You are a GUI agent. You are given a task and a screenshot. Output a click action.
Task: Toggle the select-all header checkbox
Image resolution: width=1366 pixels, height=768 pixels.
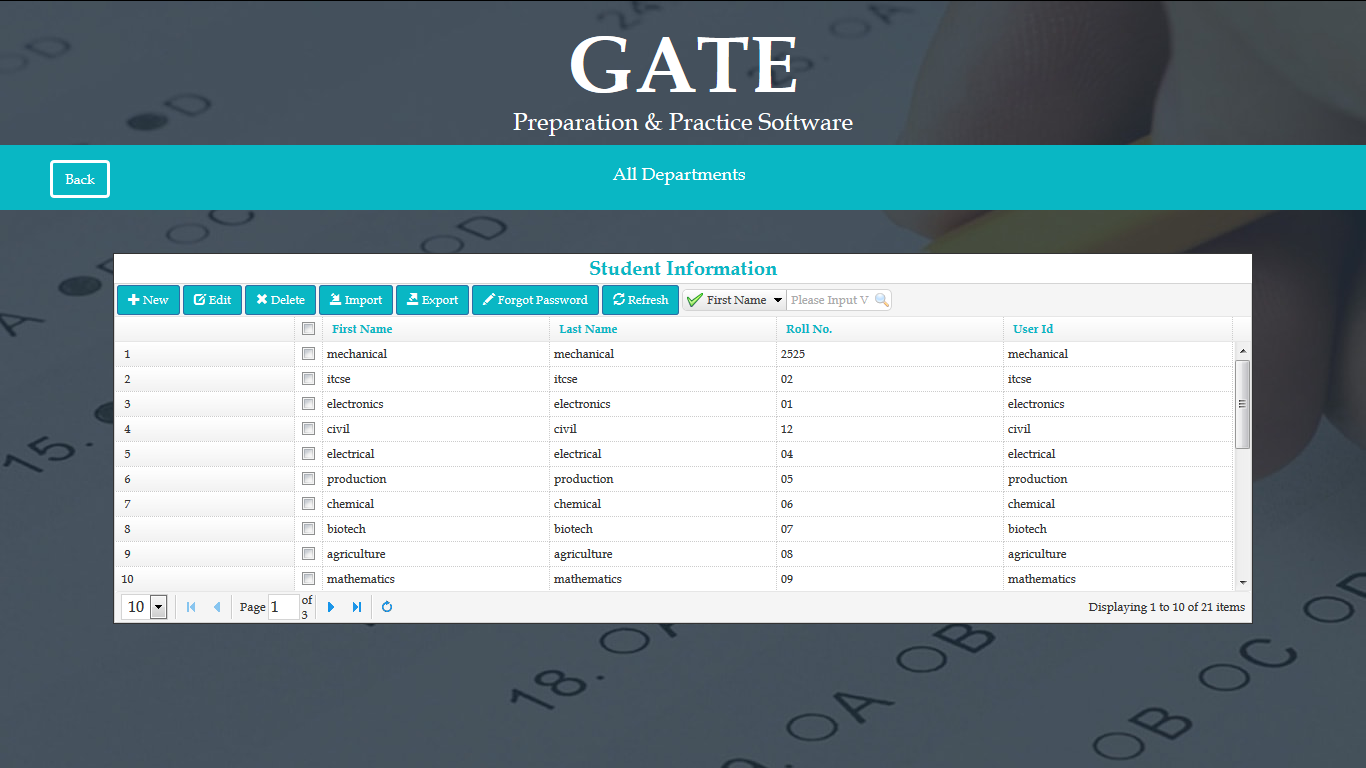[x=309, y=329]
